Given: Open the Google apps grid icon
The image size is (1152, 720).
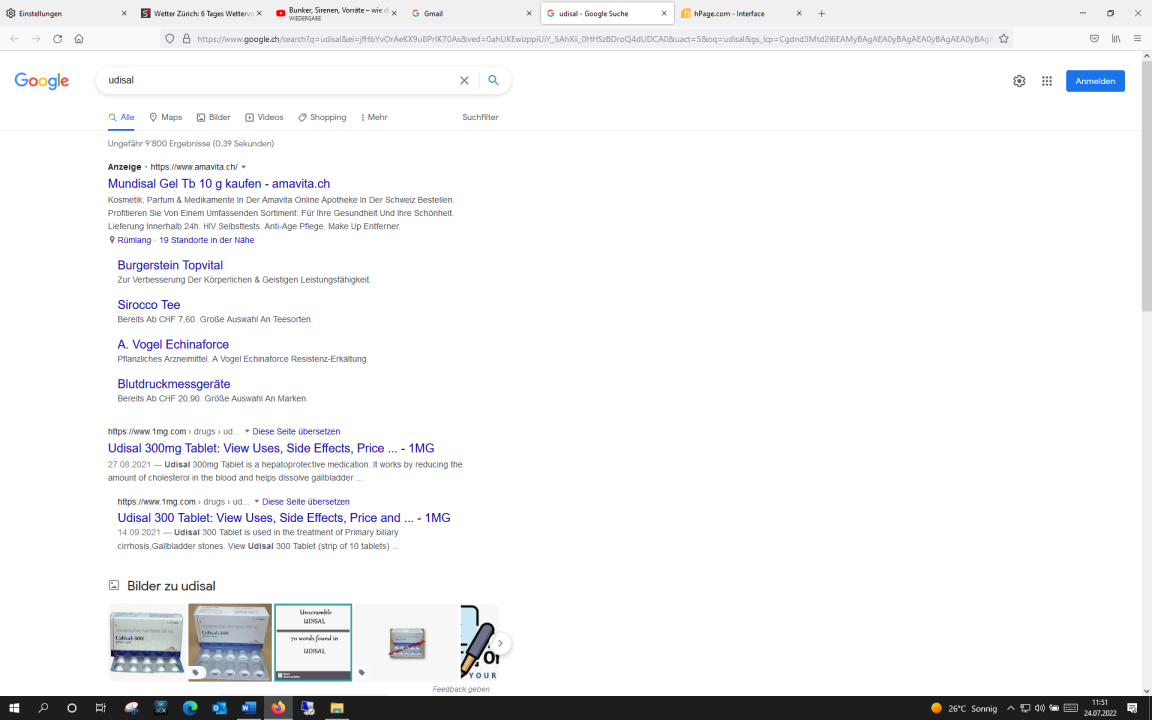Looking at the screenshot, I should click(x=1047, y=81).
